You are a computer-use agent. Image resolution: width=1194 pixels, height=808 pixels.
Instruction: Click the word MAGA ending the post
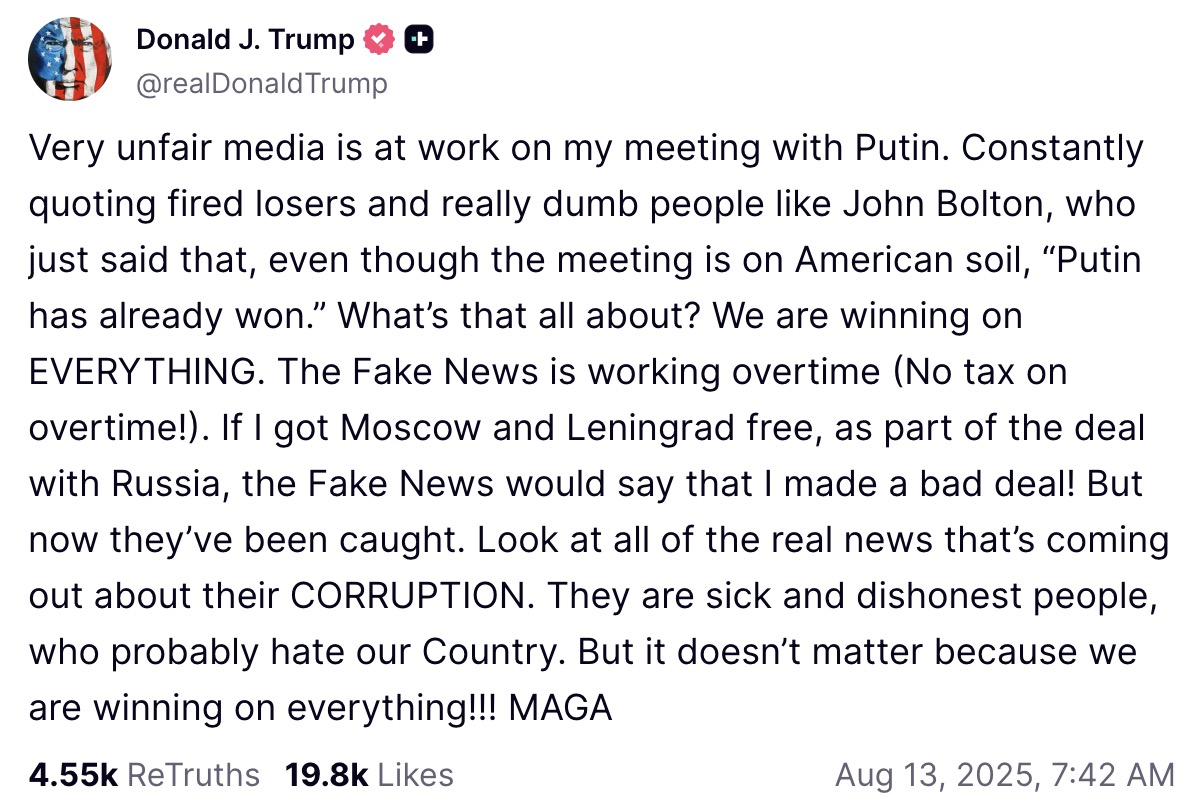pos(560,708)
